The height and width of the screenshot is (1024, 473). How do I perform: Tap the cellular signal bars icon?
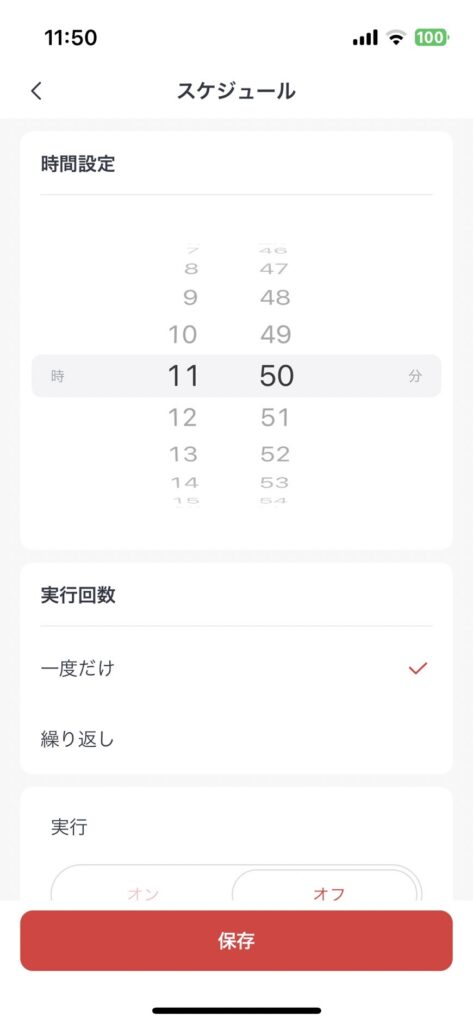(x=365, y=38)
